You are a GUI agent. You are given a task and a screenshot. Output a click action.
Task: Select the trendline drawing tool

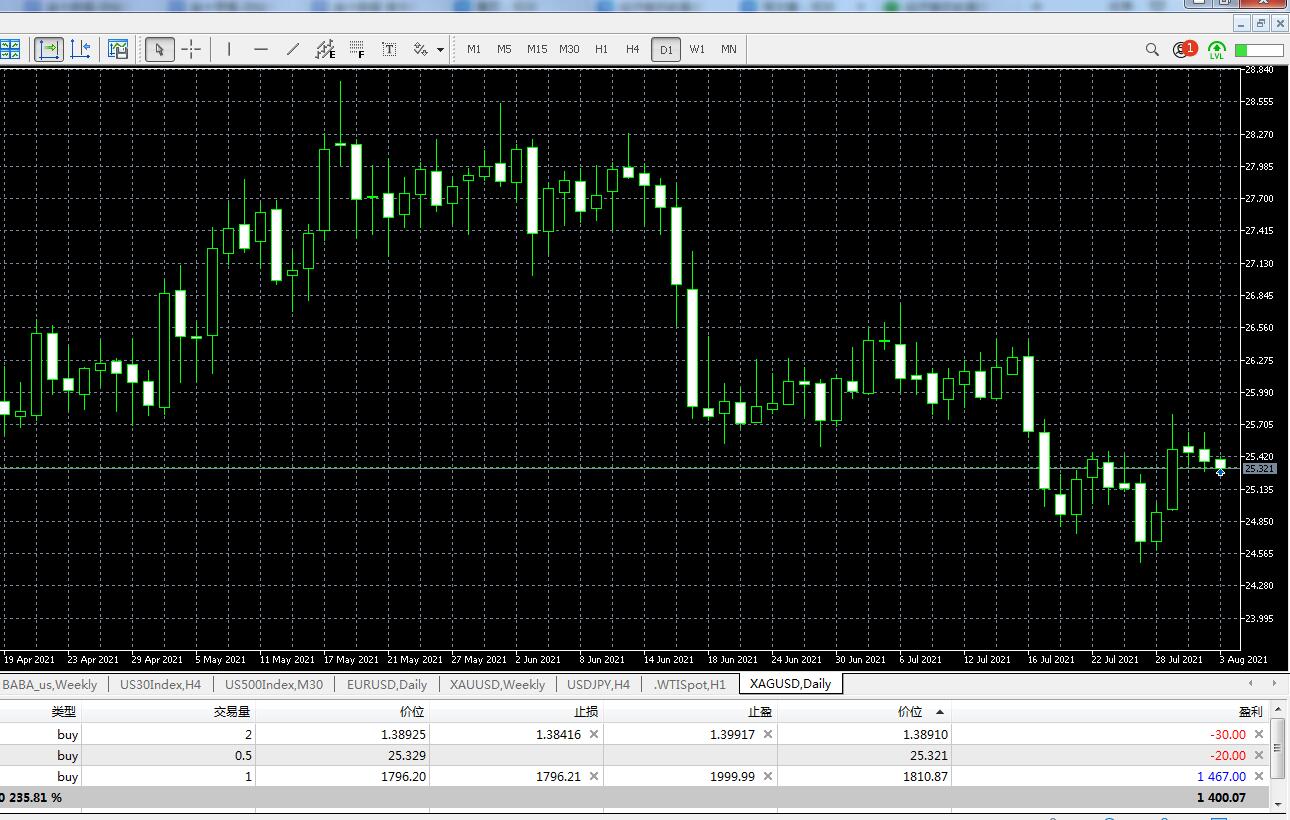pos(293,49)
